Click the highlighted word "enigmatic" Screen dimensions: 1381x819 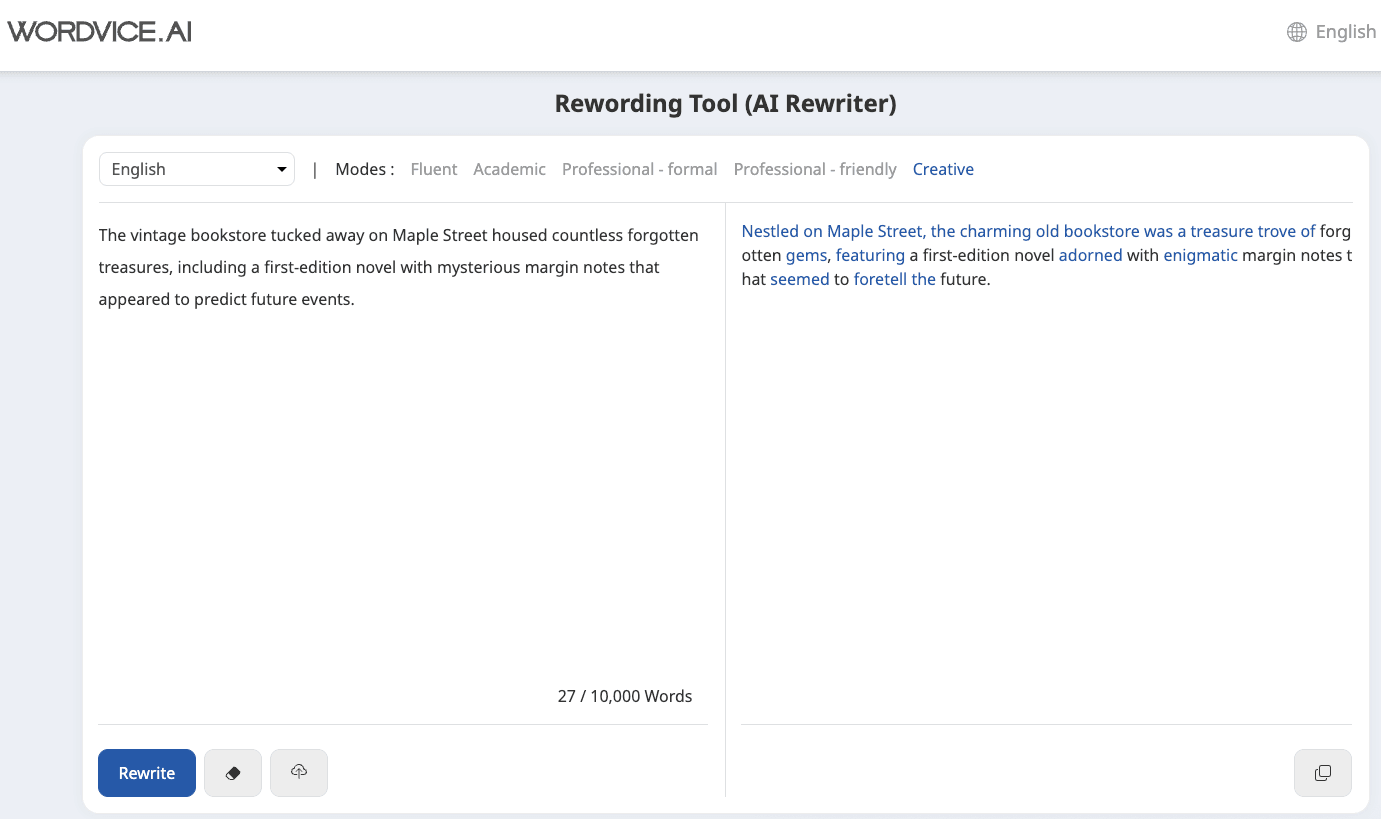[1200, 255]
